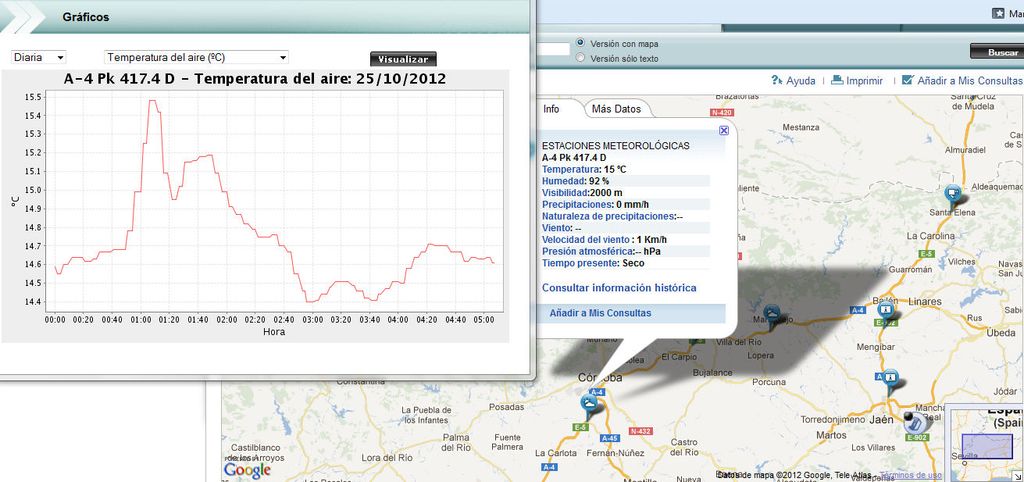
Task: Select the info panel marker below Mengíbar
Action: pos(889,381)
